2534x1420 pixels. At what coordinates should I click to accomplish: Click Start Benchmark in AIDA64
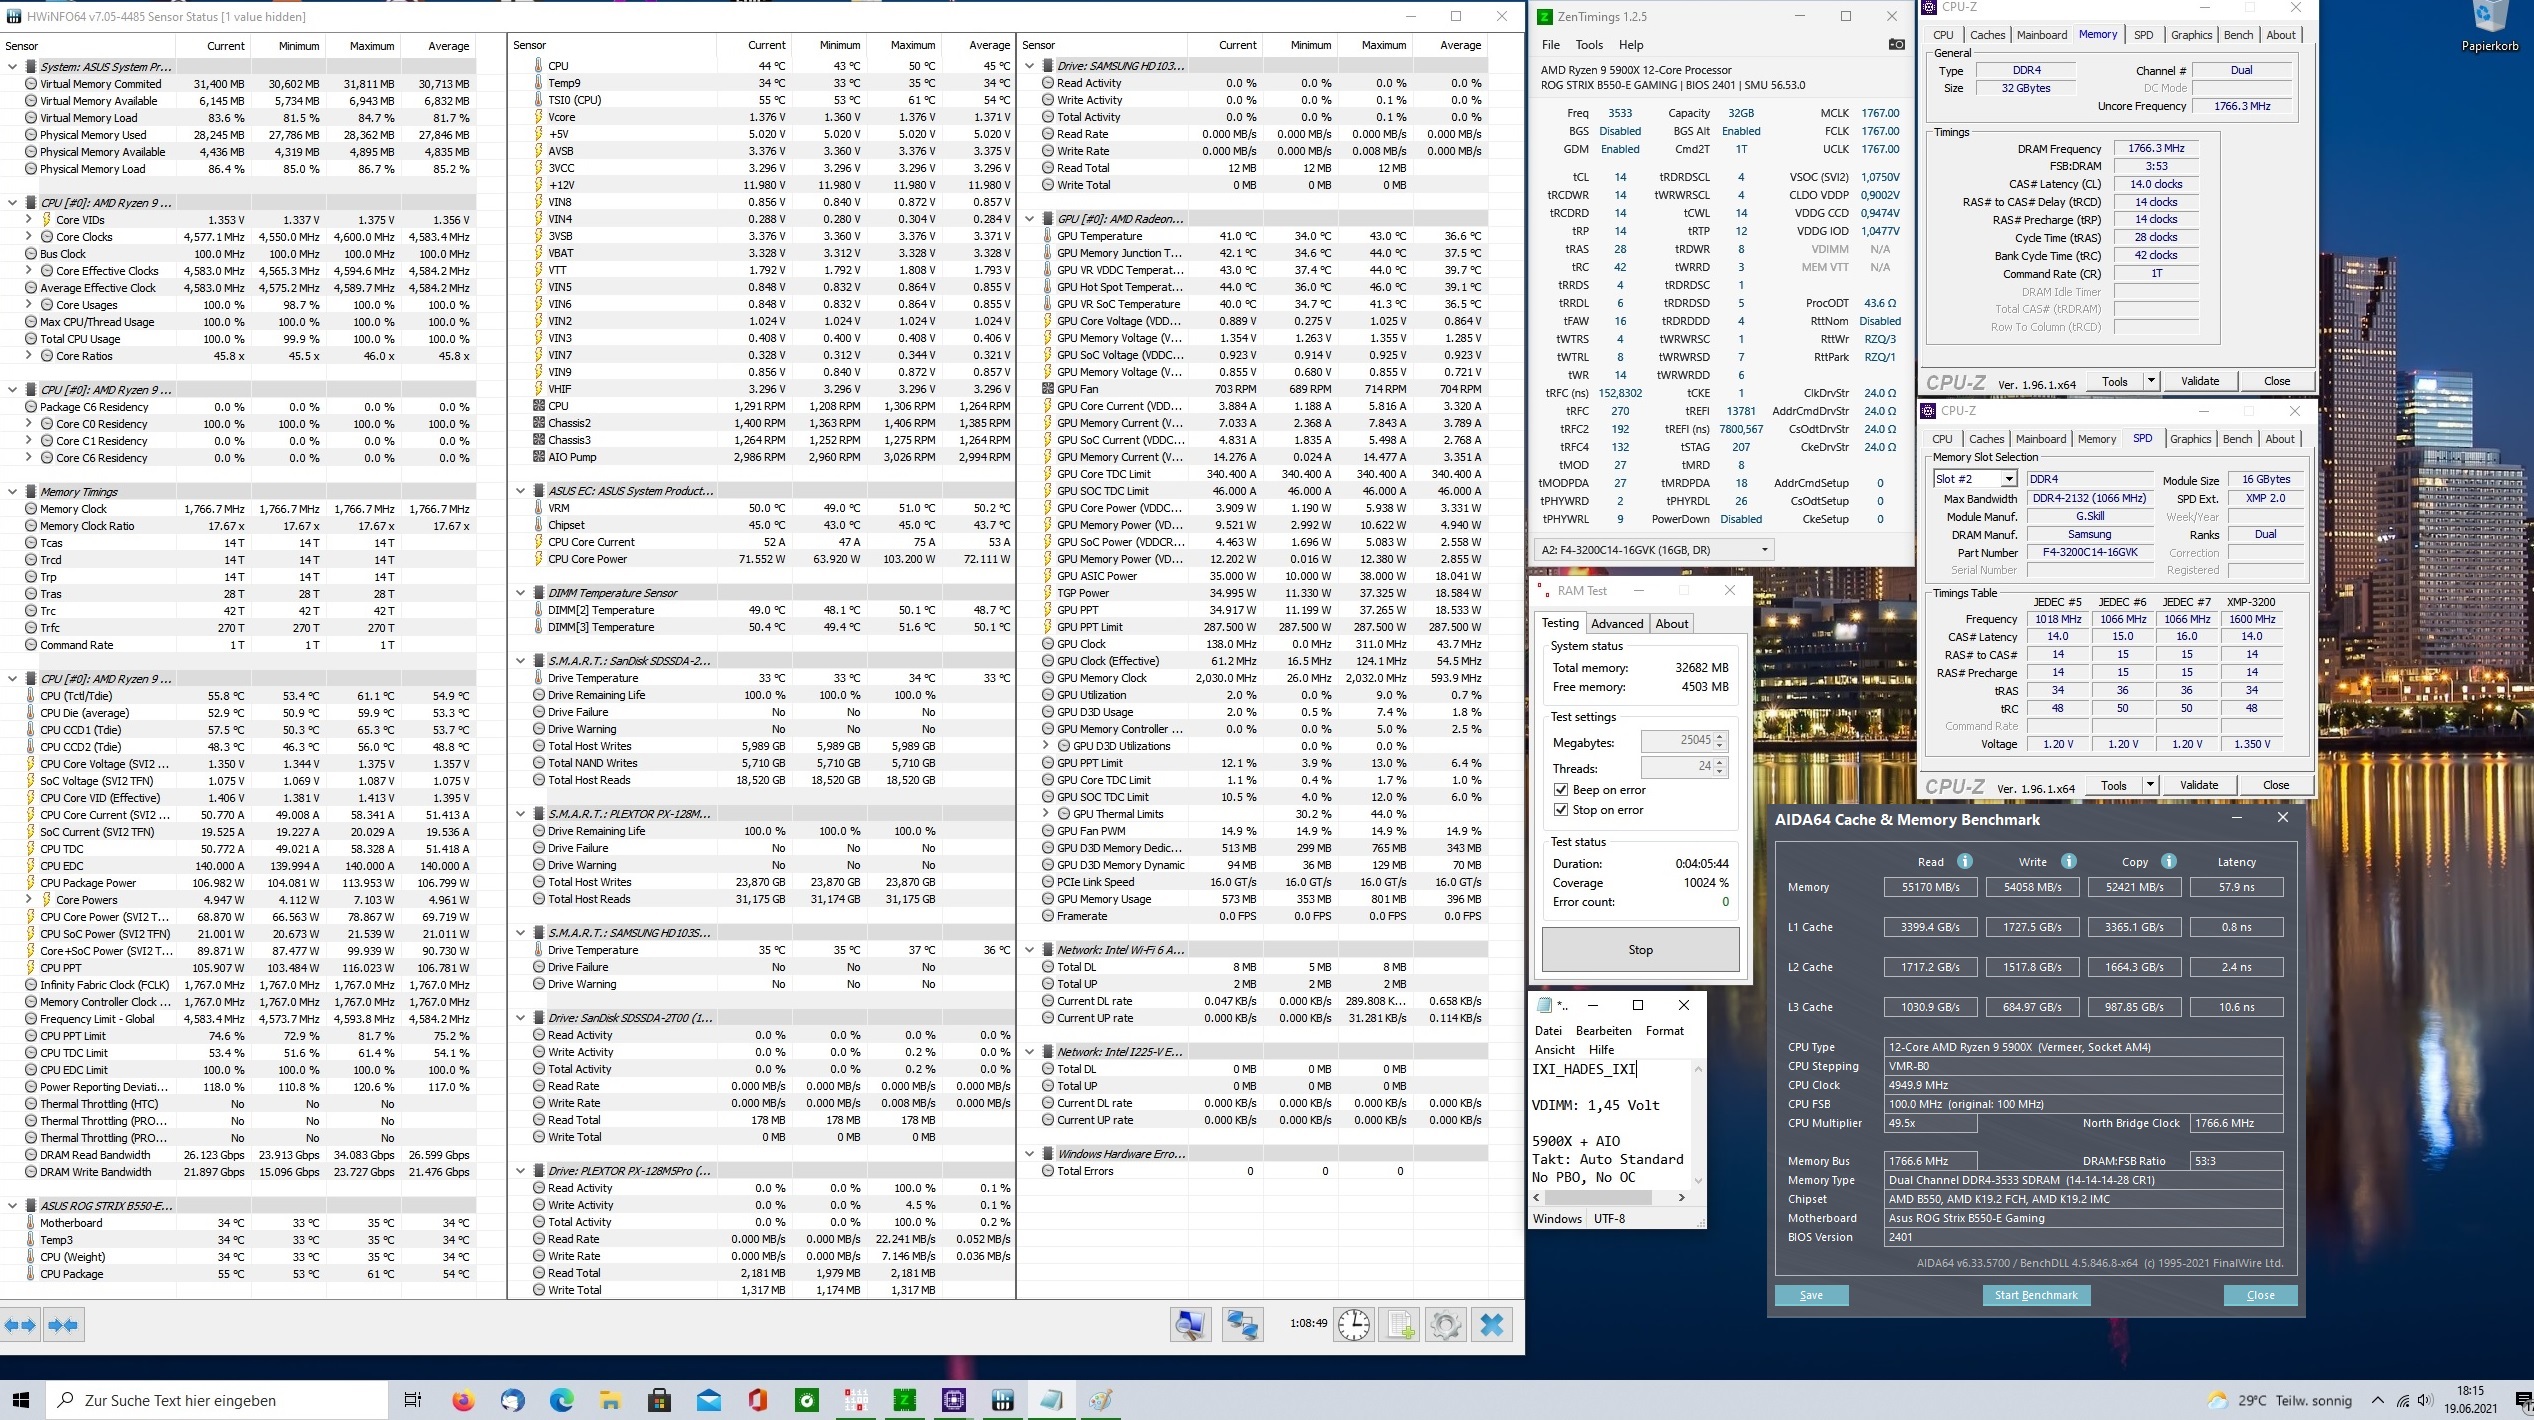click(x=2035, y=1295)
